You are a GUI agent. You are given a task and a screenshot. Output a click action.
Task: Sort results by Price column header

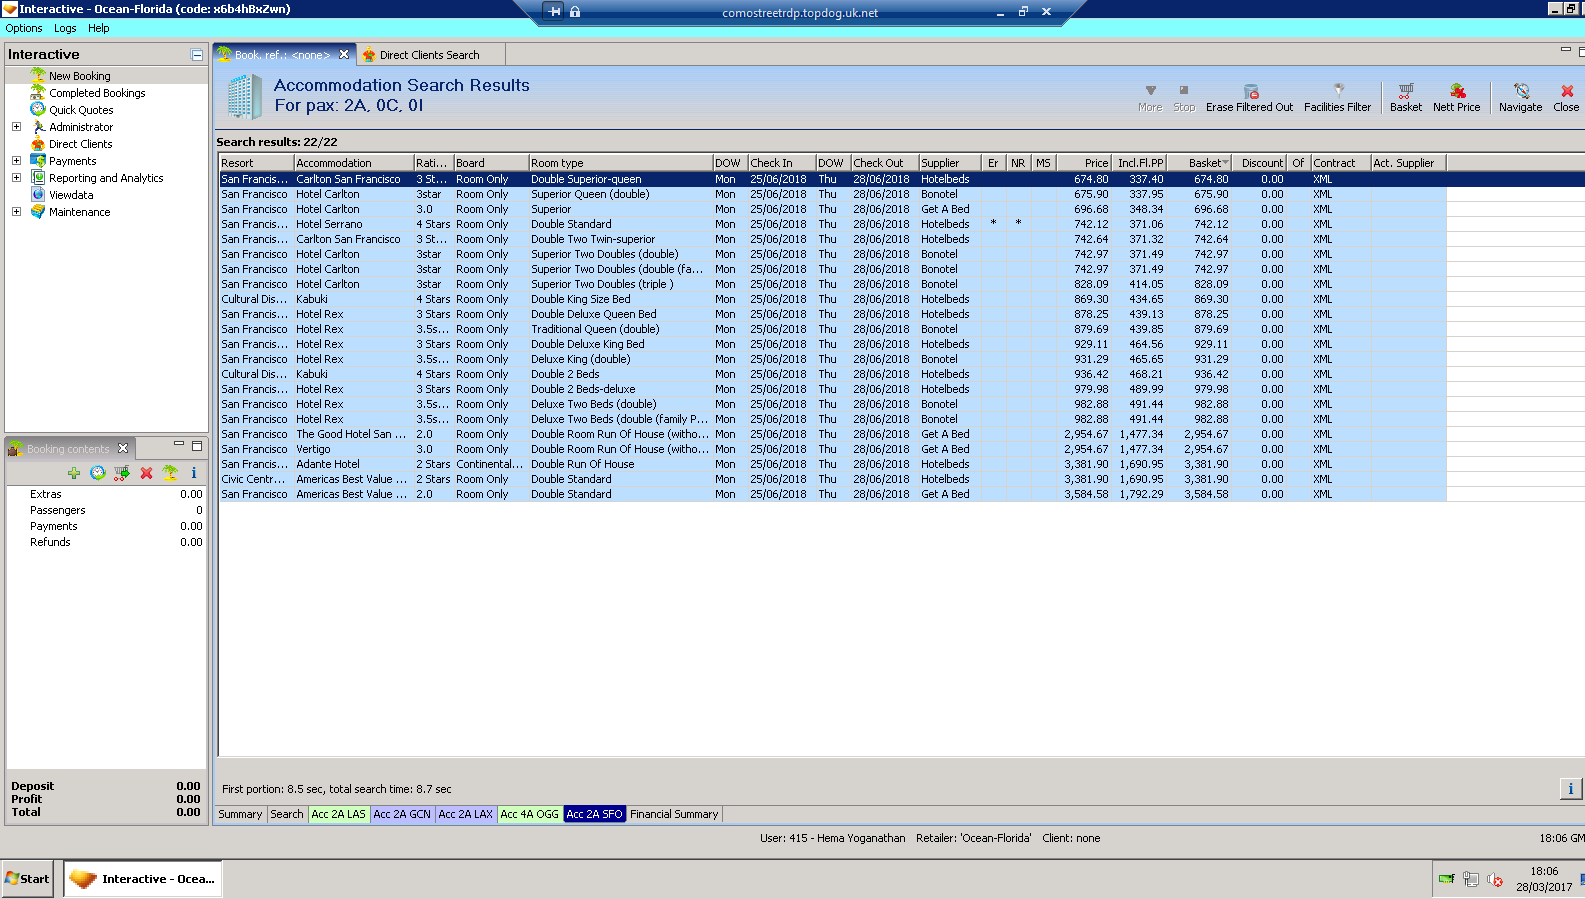point(1084,163)
